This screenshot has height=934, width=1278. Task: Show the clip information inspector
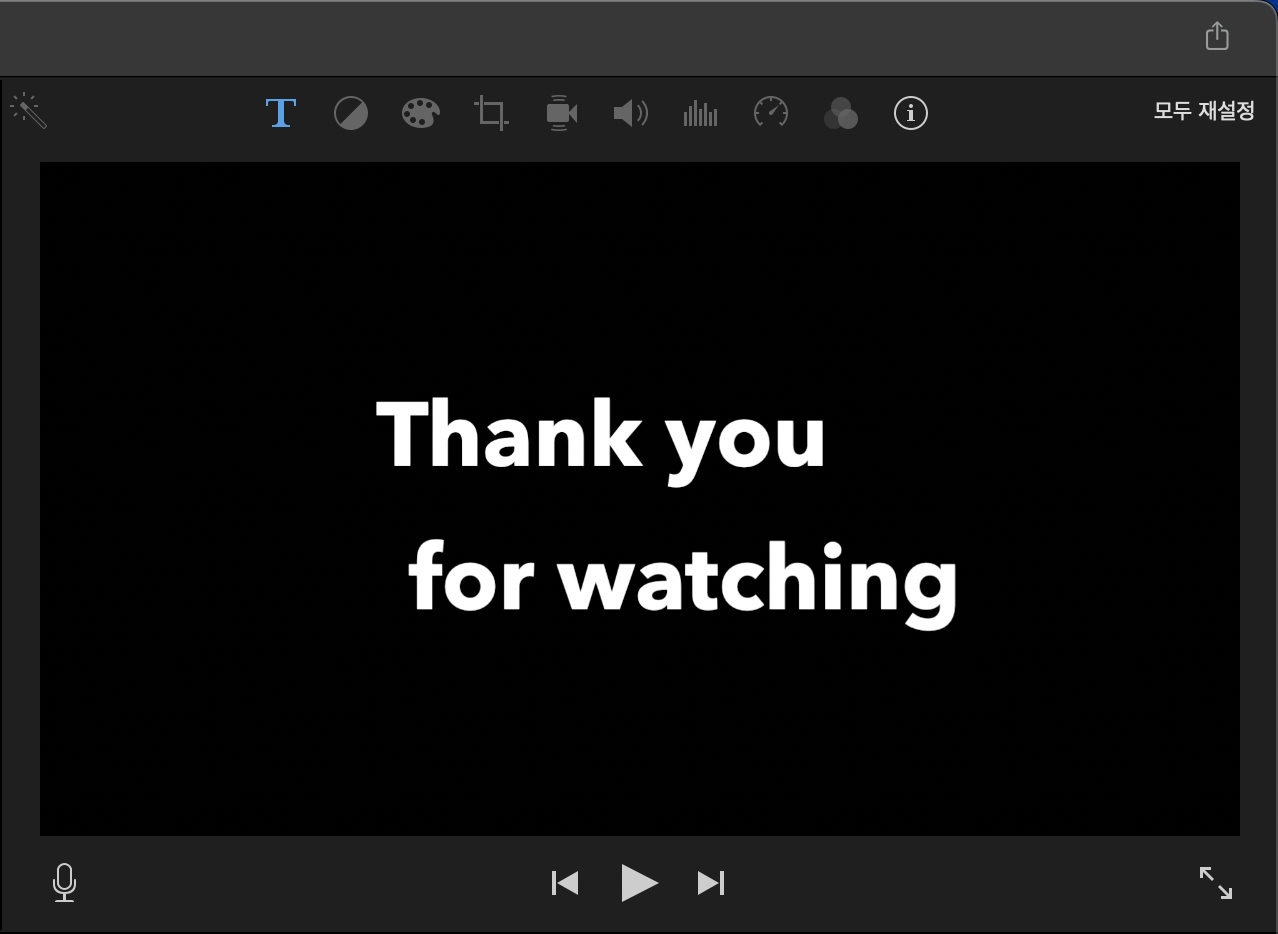(911, 113)
